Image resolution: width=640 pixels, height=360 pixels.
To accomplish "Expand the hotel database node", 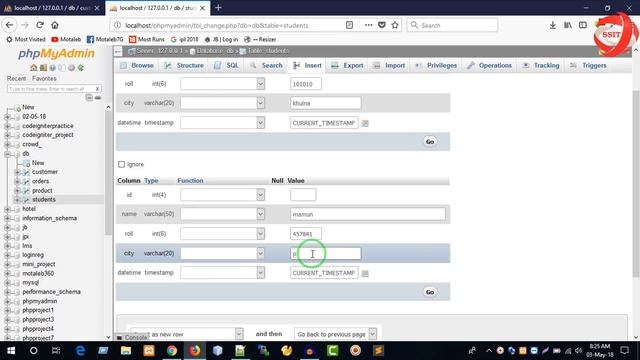I will [7, 209].
